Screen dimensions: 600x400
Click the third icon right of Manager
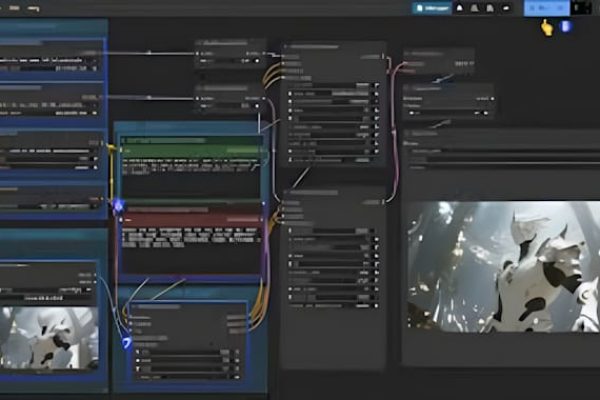pos(490,8)
